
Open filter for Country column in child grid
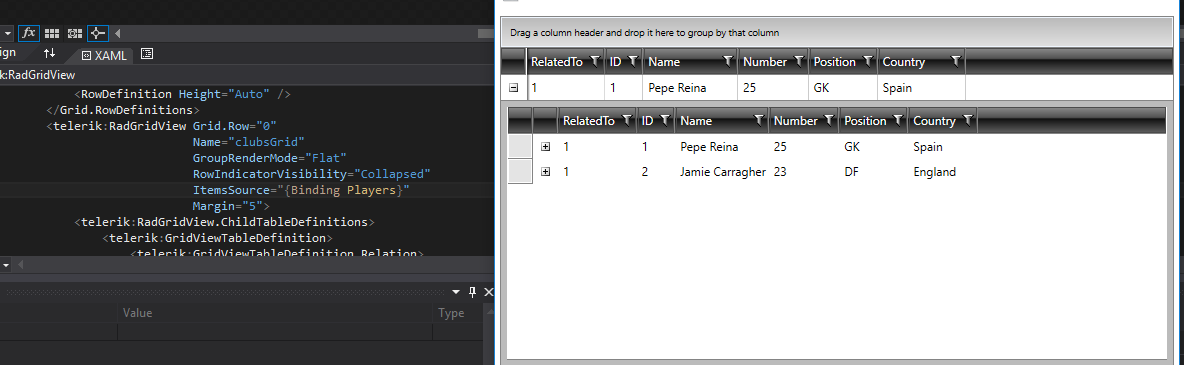coord(968,120)
